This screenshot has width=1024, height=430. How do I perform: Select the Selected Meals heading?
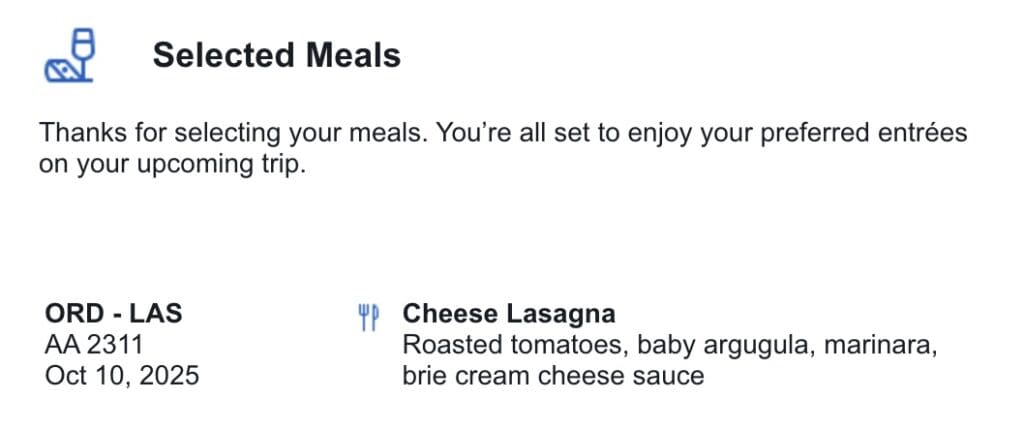[276, 56]
